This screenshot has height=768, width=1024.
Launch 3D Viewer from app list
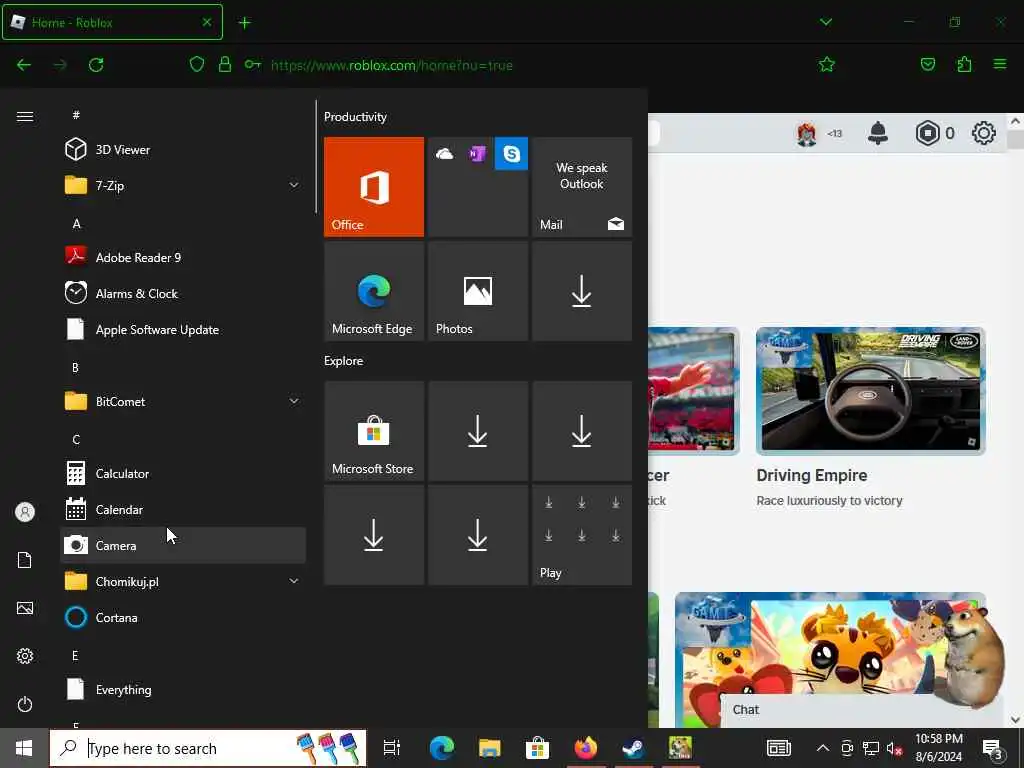183,150
